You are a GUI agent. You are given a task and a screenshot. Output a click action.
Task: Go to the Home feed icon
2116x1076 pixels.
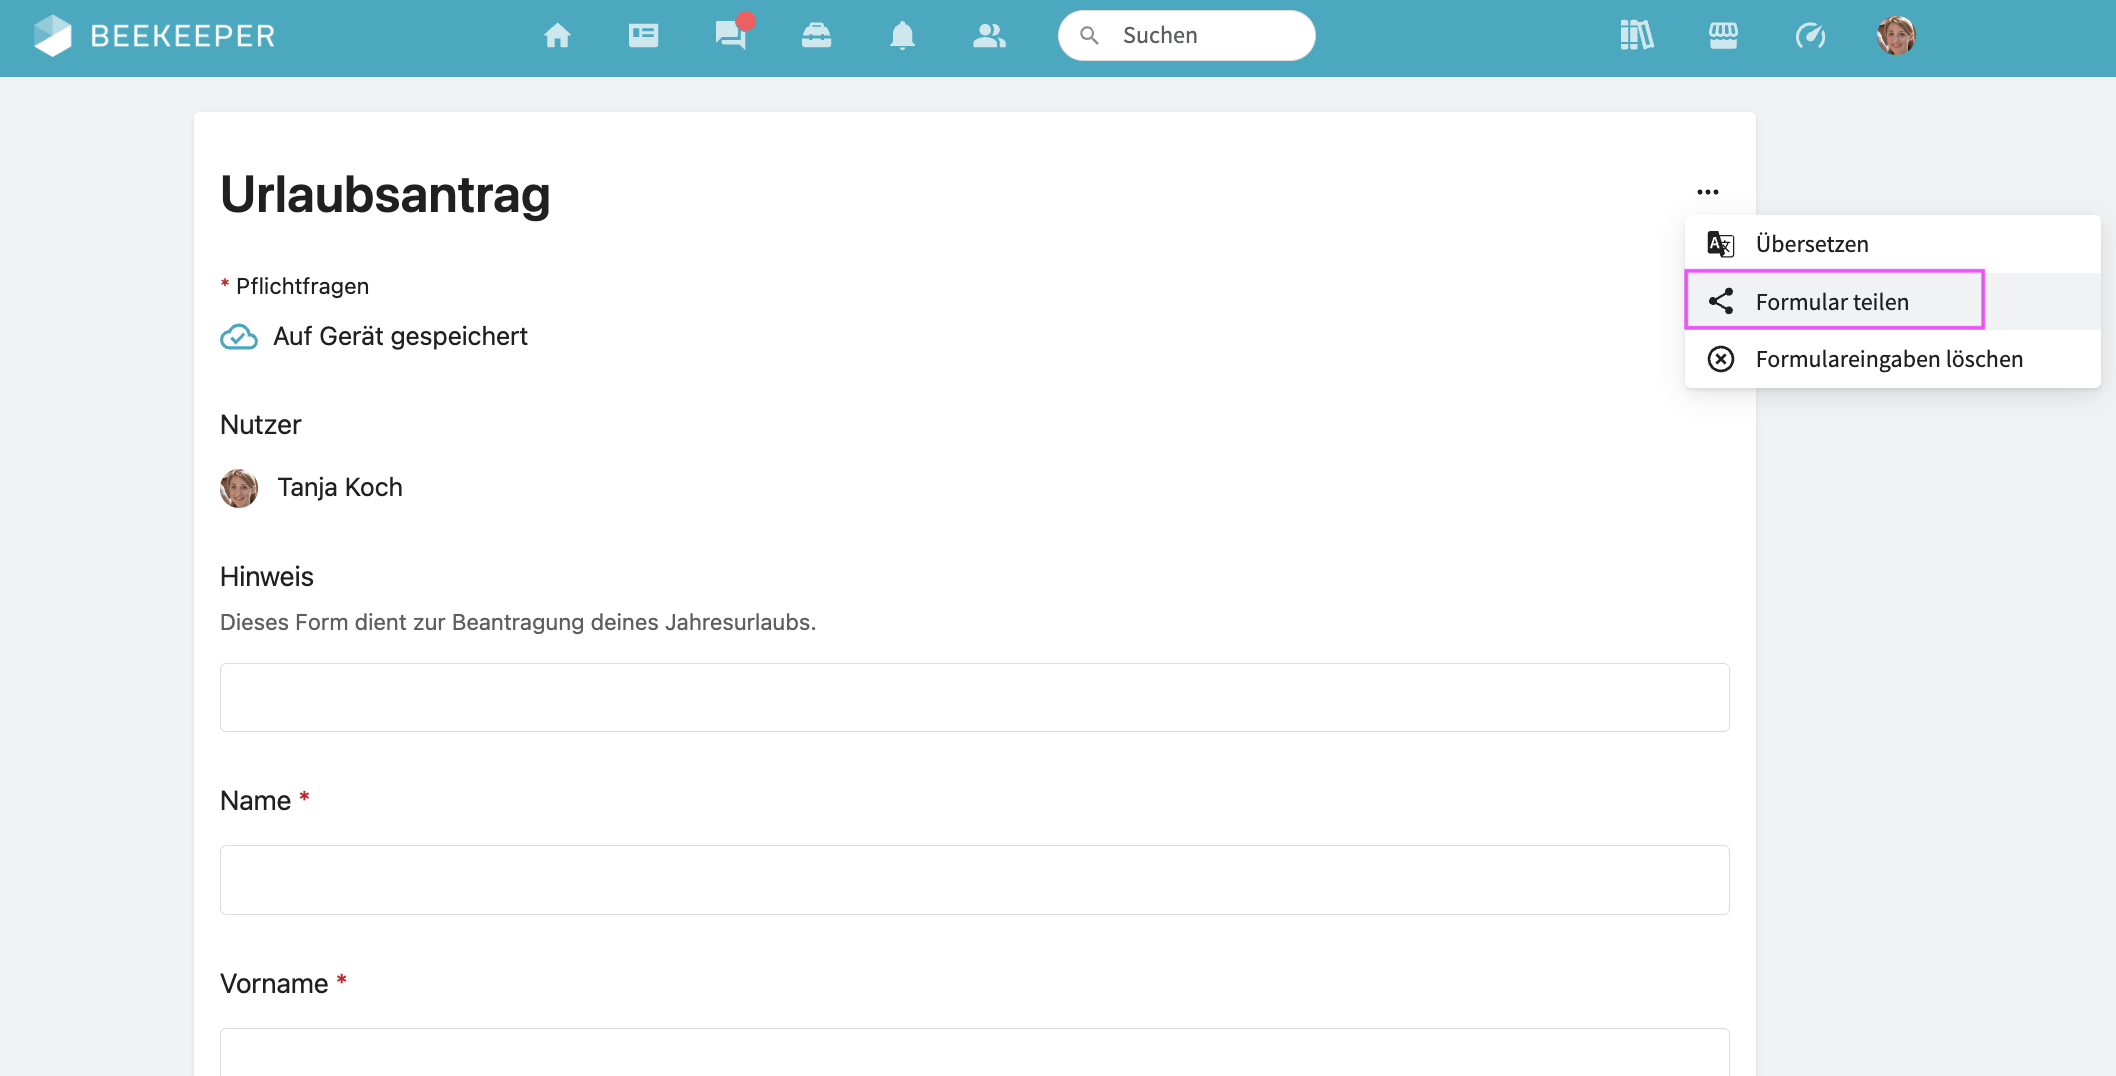pos(557,36)
